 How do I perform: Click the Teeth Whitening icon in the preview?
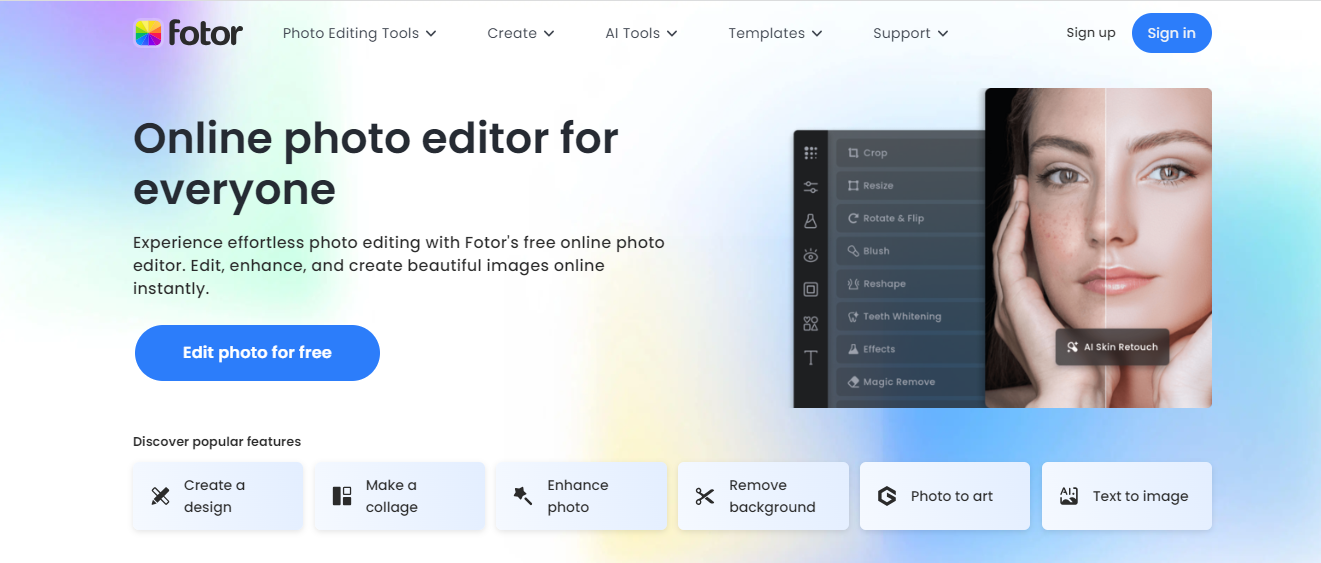[x=853, y=316]
